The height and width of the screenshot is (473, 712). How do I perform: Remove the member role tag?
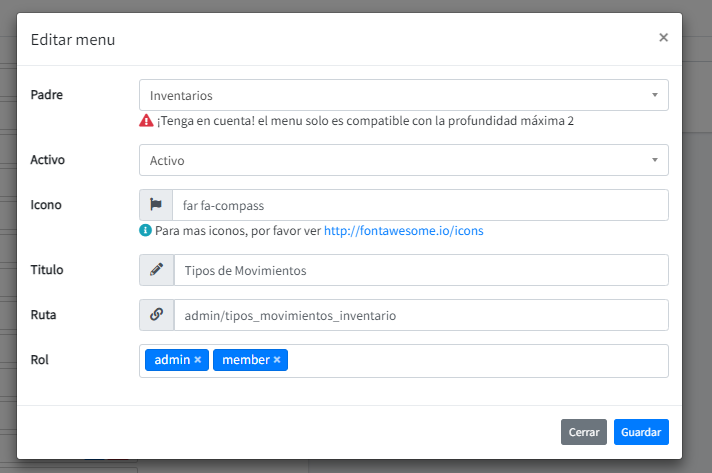277,360
